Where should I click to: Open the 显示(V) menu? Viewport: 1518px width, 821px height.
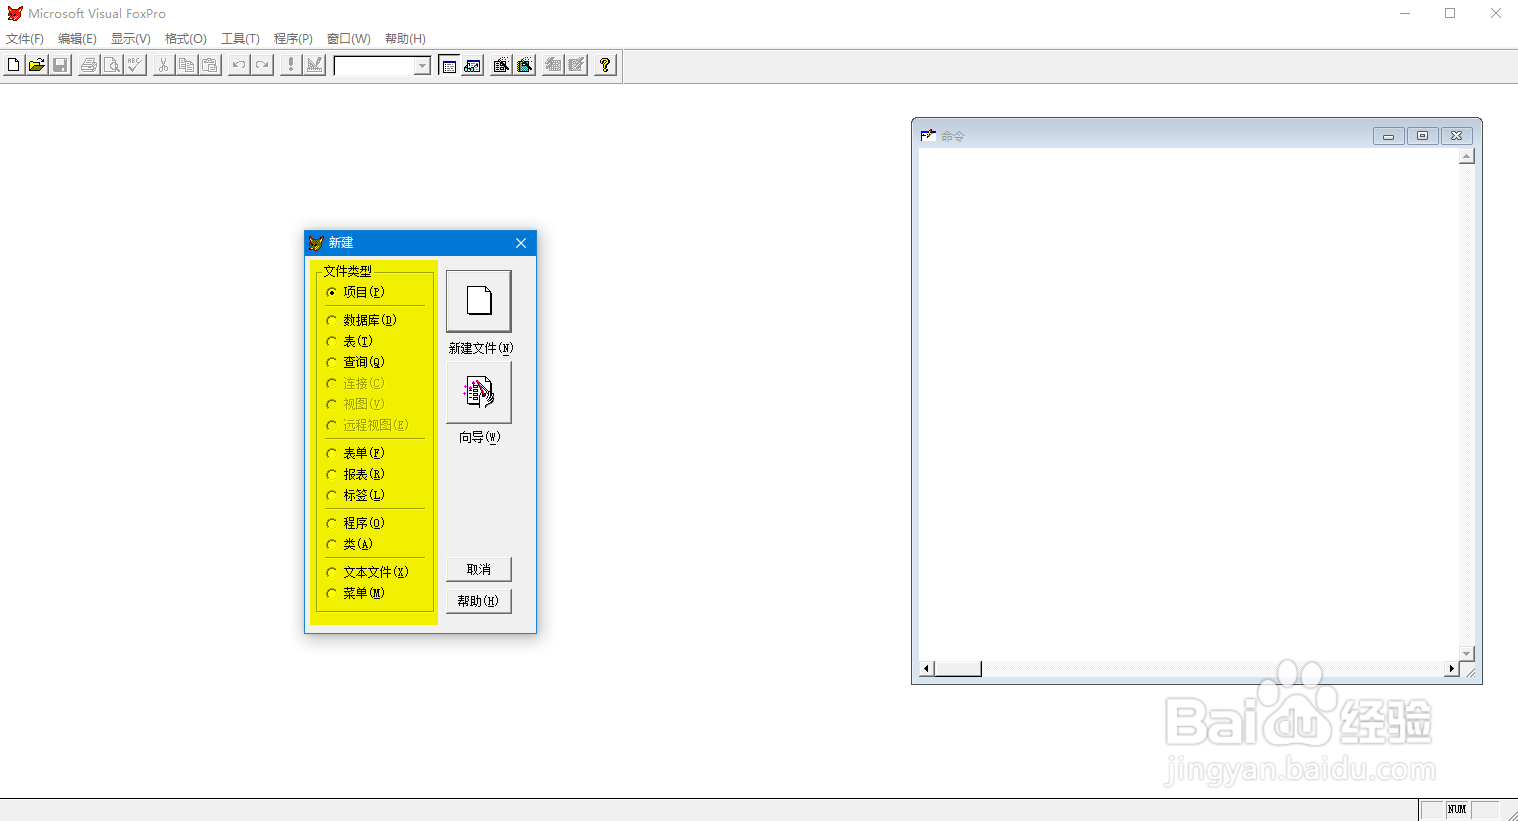pos(131,39)
